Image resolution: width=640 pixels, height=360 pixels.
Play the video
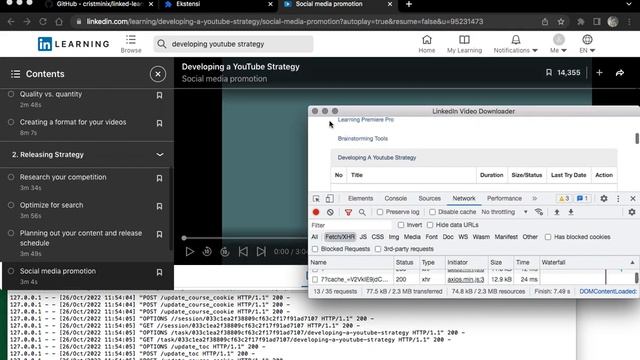click(x=189, y=251)
